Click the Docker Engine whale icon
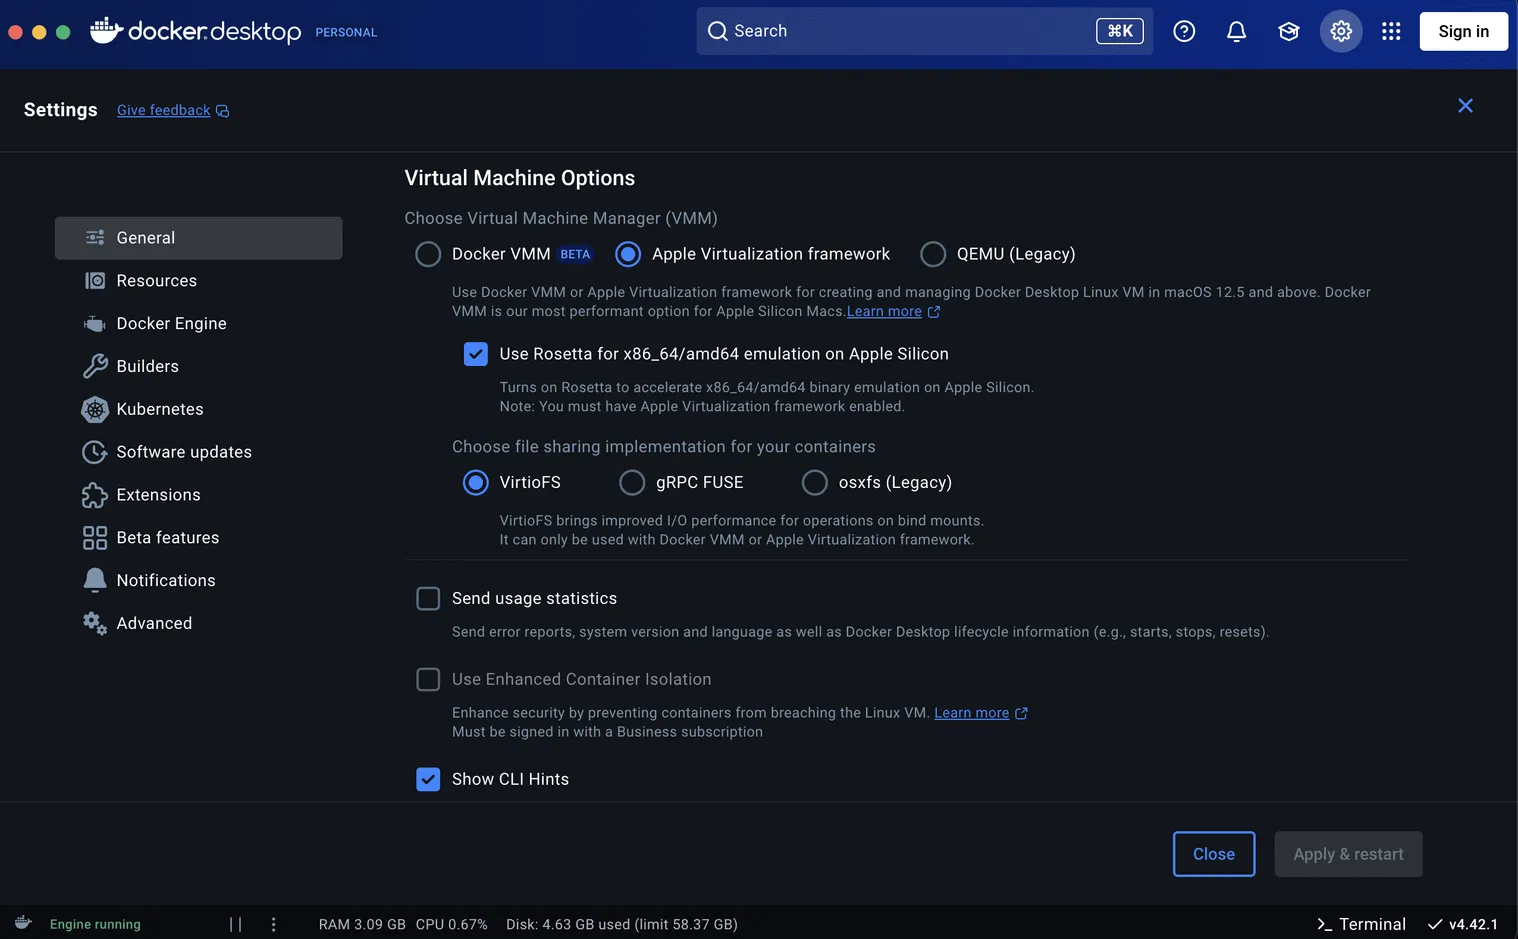This screenshot has width=1518, height=939. click(x=95, y=324)
